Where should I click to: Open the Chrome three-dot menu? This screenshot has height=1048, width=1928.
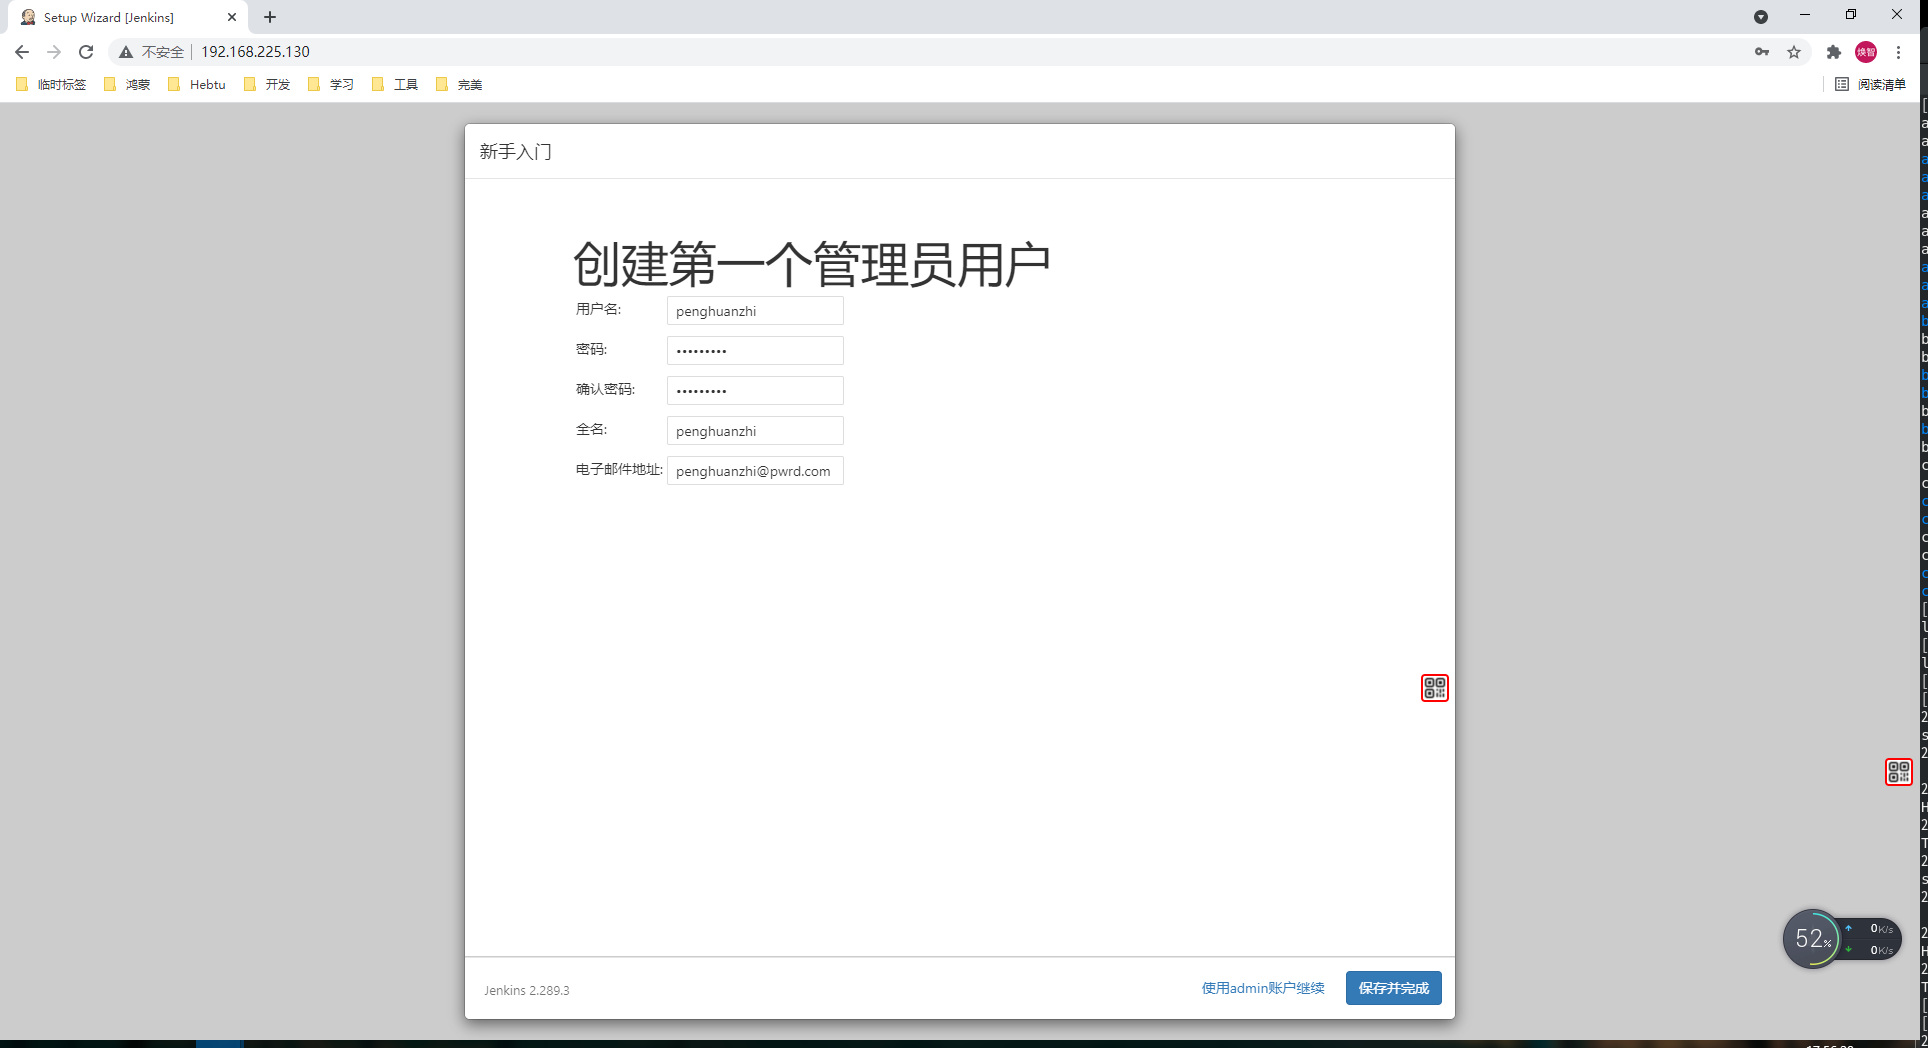[1898, 52]
